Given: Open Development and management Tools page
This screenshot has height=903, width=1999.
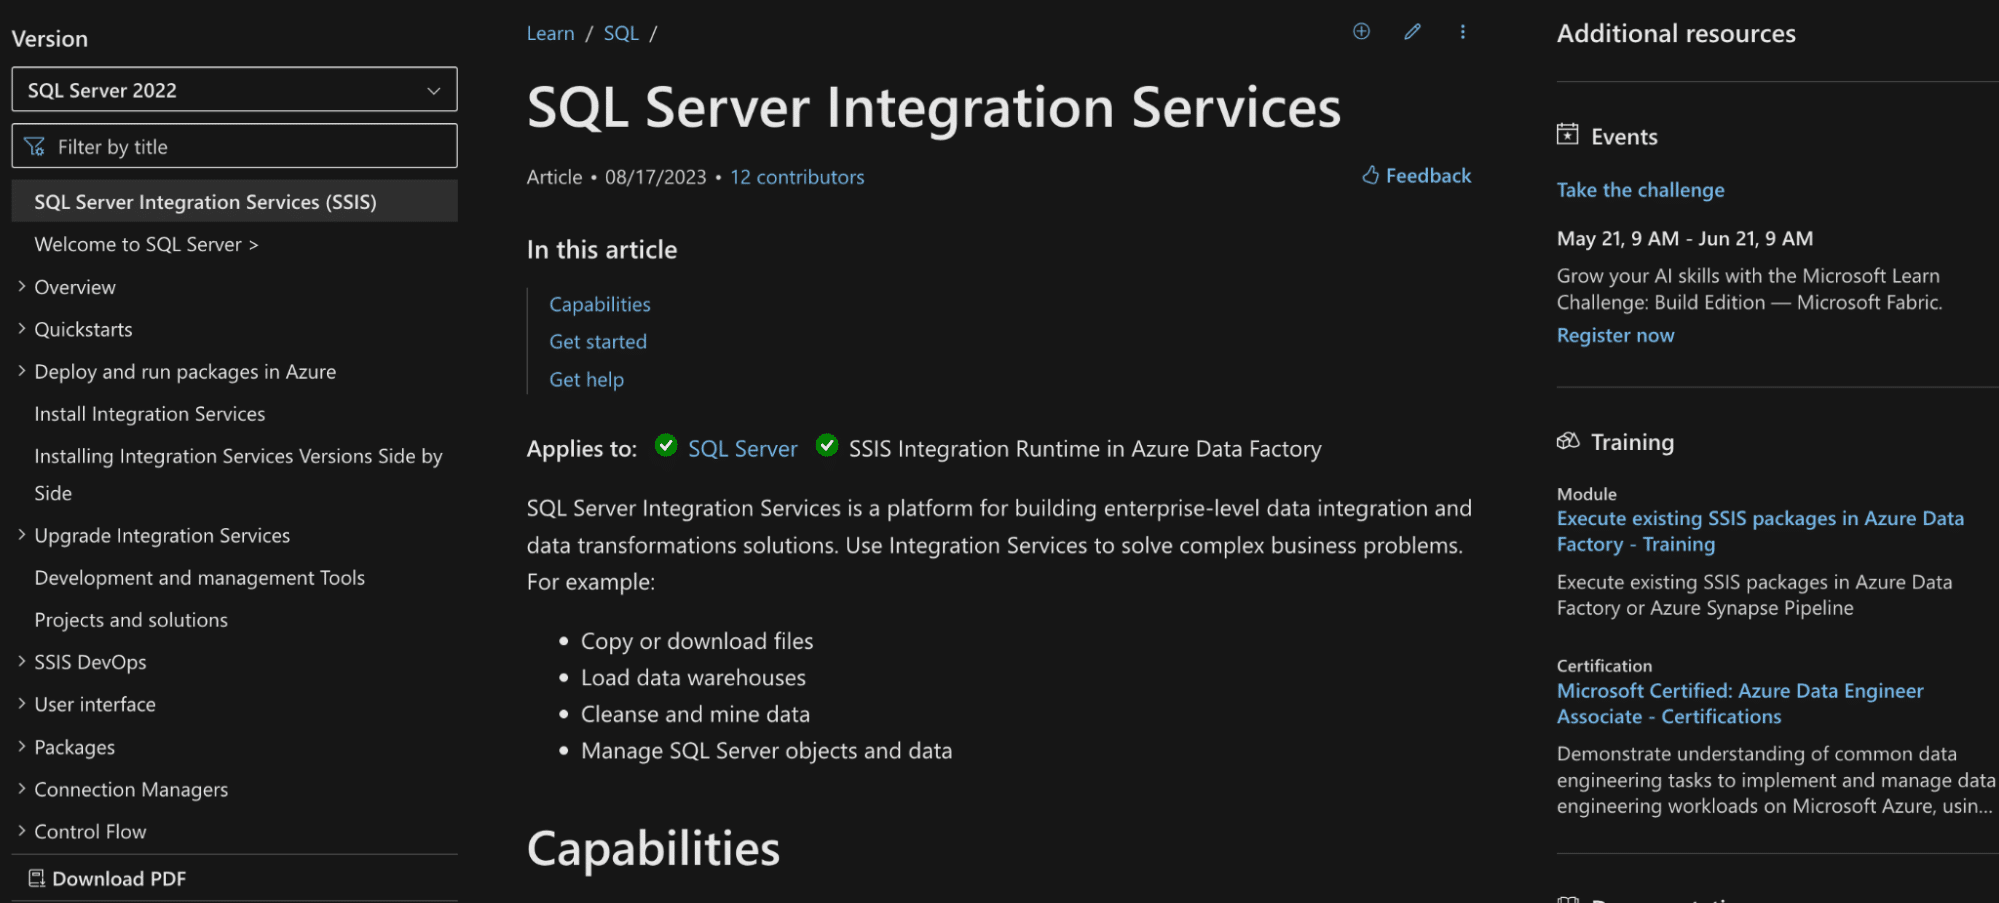Looking at the screenshot, I should 199,578.
